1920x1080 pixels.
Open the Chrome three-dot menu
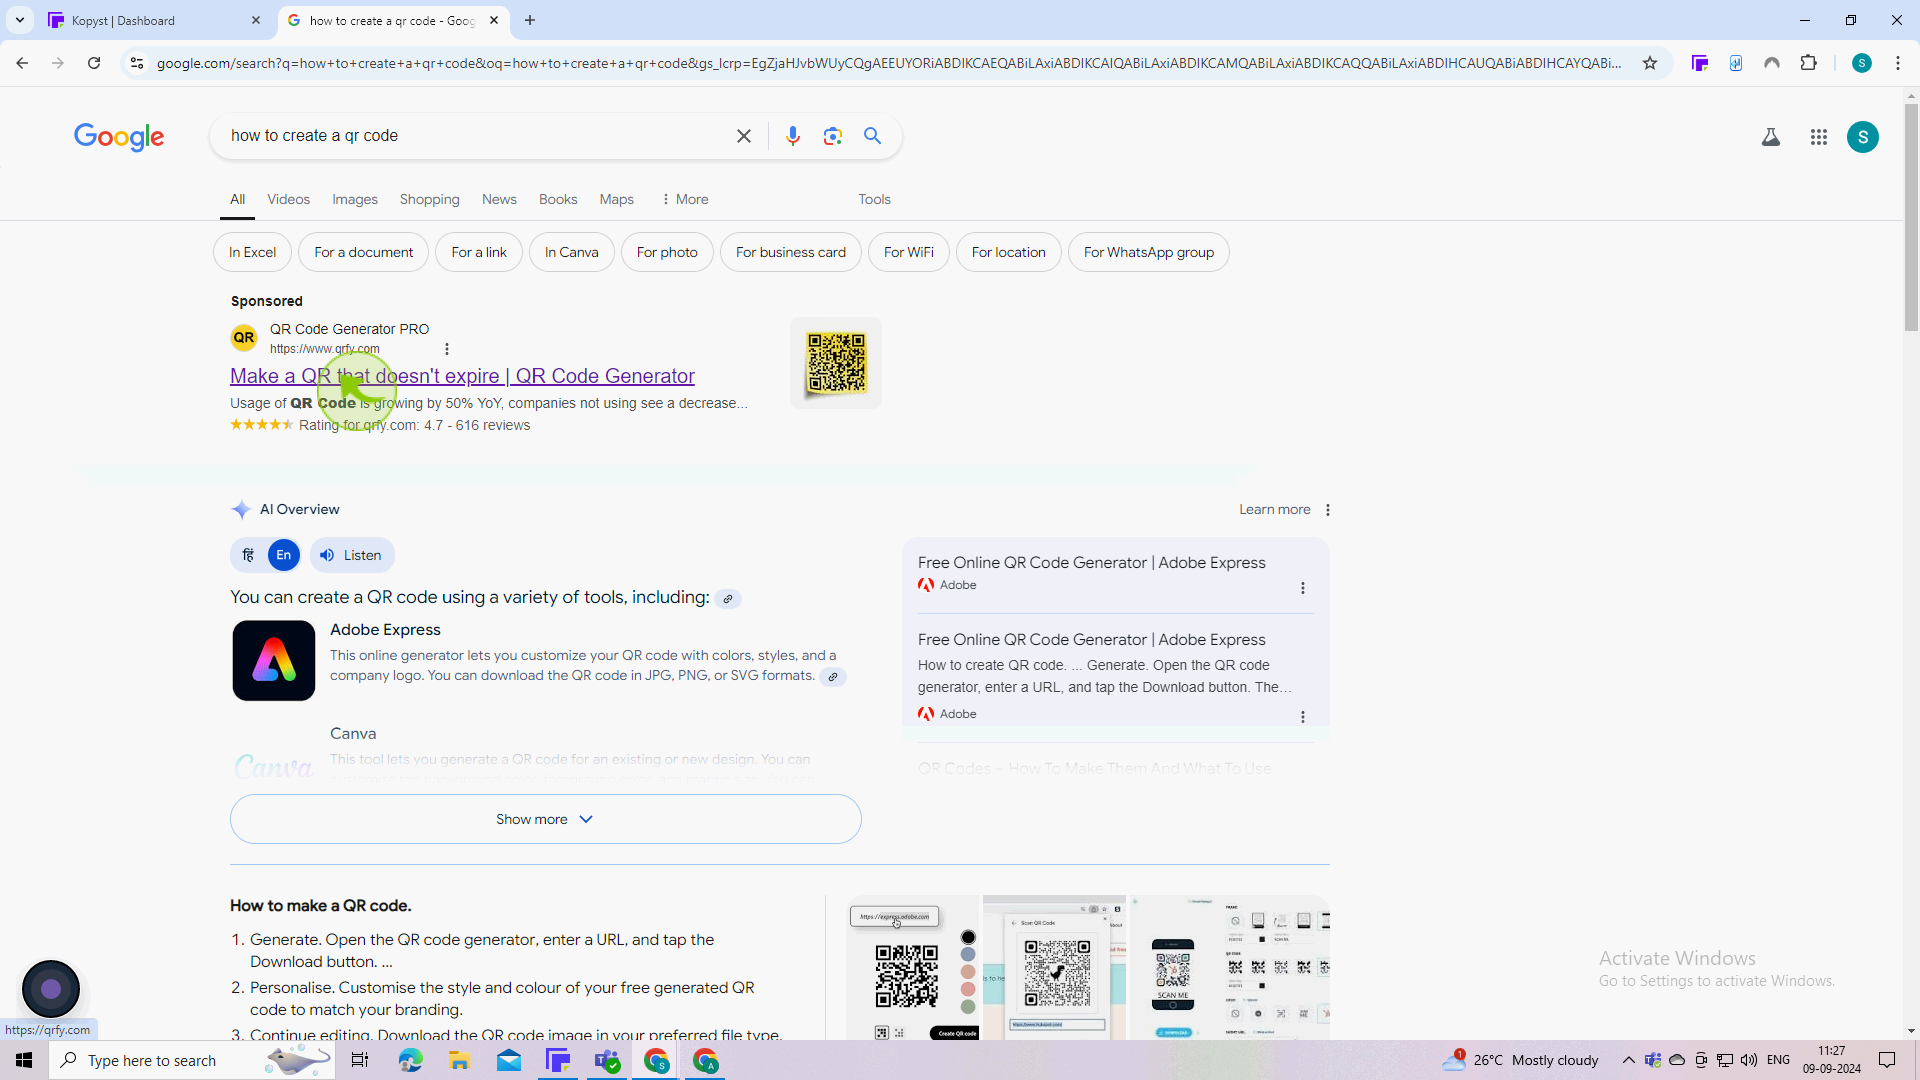click(x=1898, y=63)
